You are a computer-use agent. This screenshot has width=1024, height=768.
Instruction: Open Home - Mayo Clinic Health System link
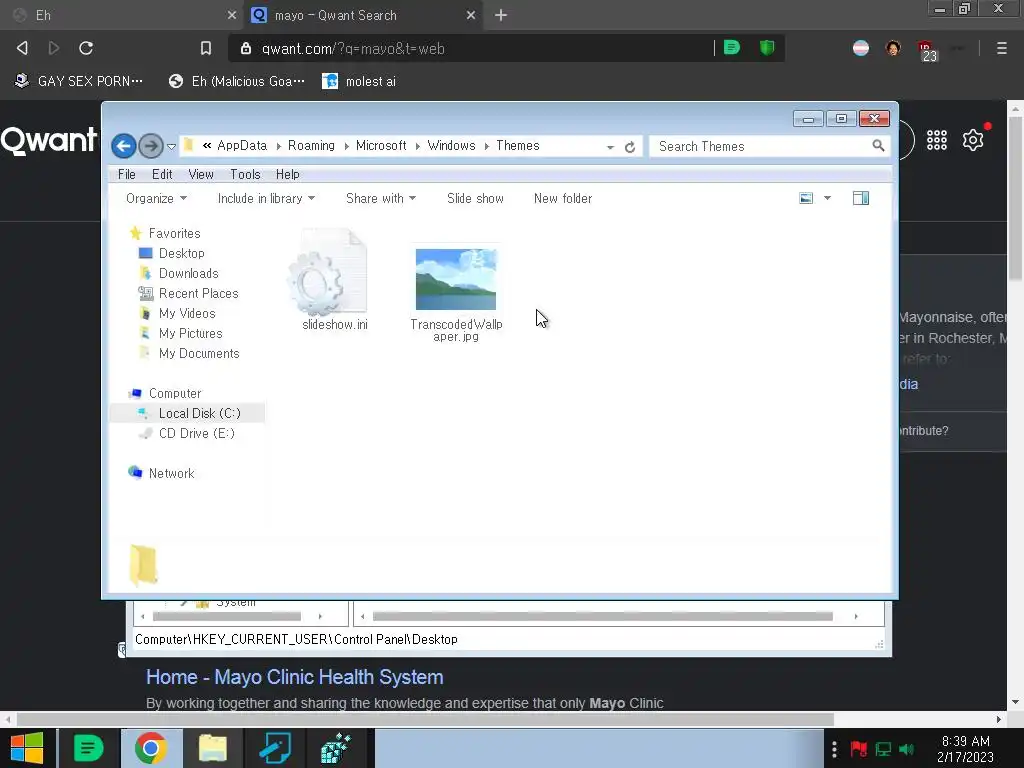point(295,677)
